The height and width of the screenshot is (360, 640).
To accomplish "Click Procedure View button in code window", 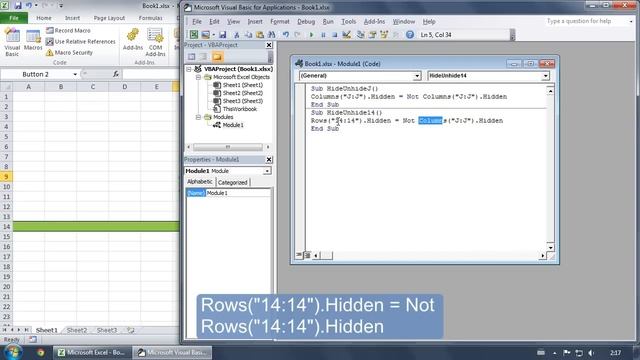I will coord(299,255).
